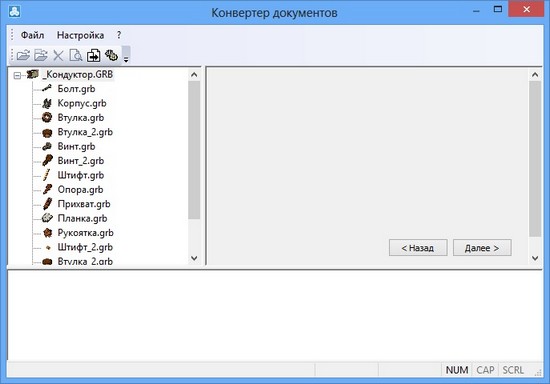This screenshot has height=384, width=550.
Task: Click the Втулка.grb ring icon
Action: tap(47, 117)
